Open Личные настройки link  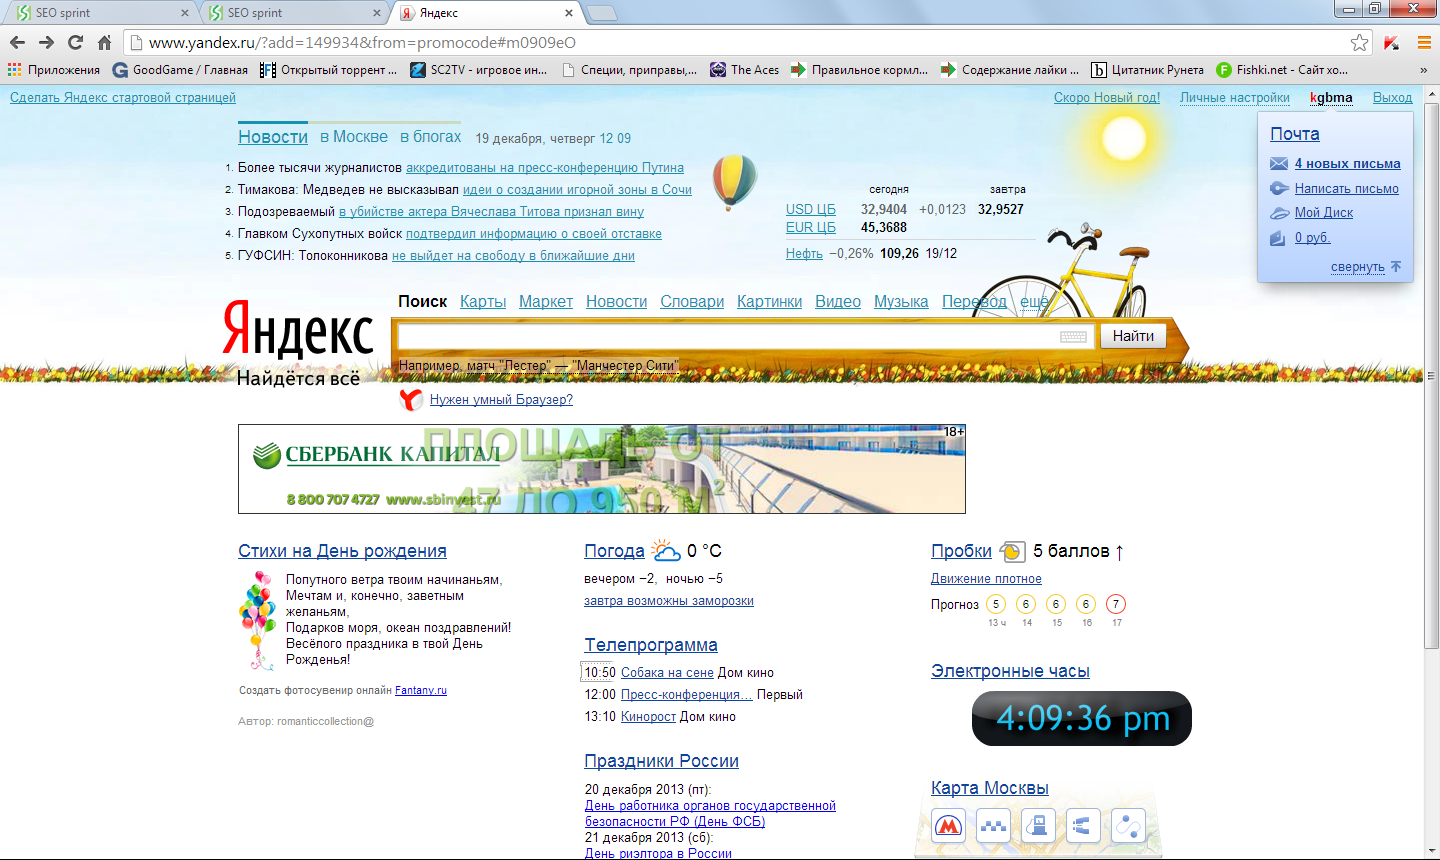[x=1235, y=97]
